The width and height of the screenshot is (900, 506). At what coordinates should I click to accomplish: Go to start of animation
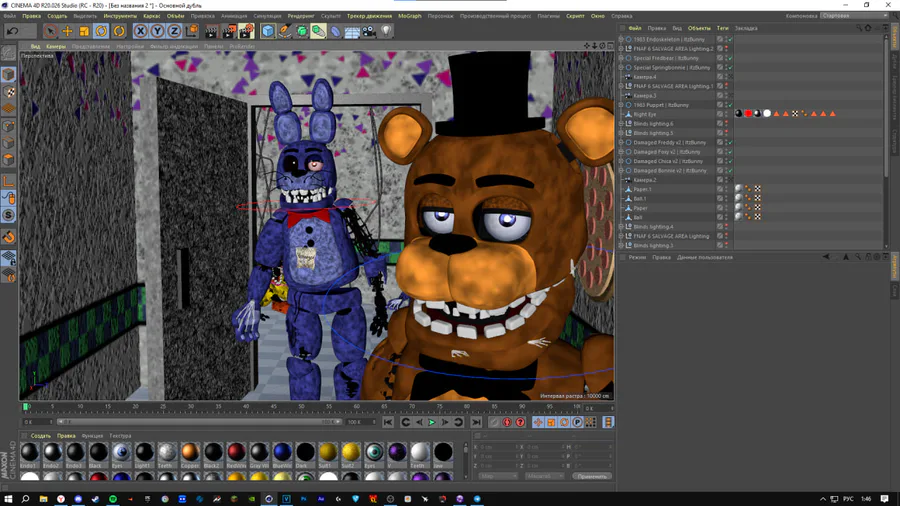(x=388, y=422)
